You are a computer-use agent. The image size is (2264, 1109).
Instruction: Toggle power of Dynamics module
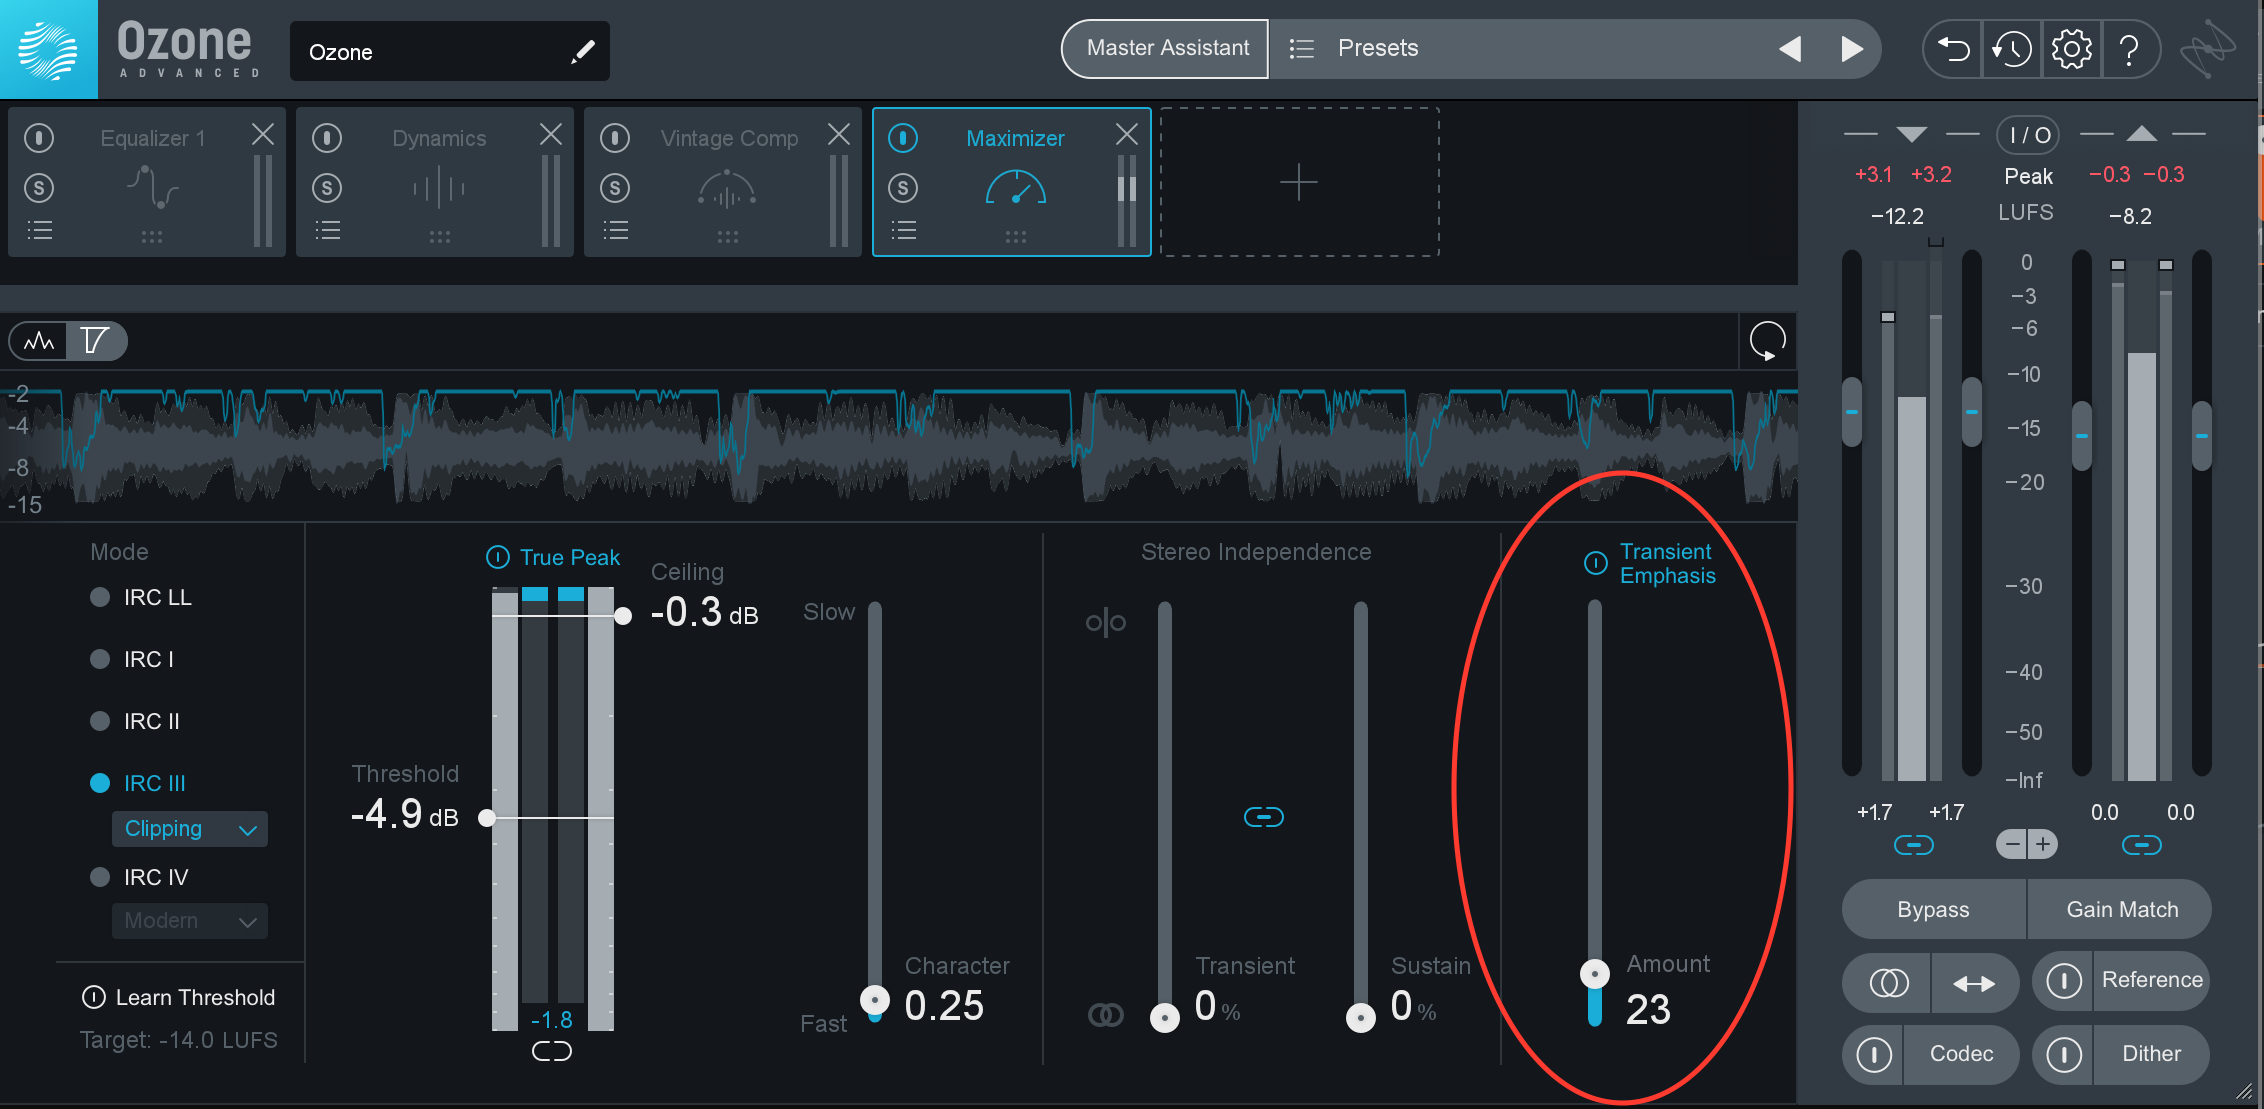[327, 137]
